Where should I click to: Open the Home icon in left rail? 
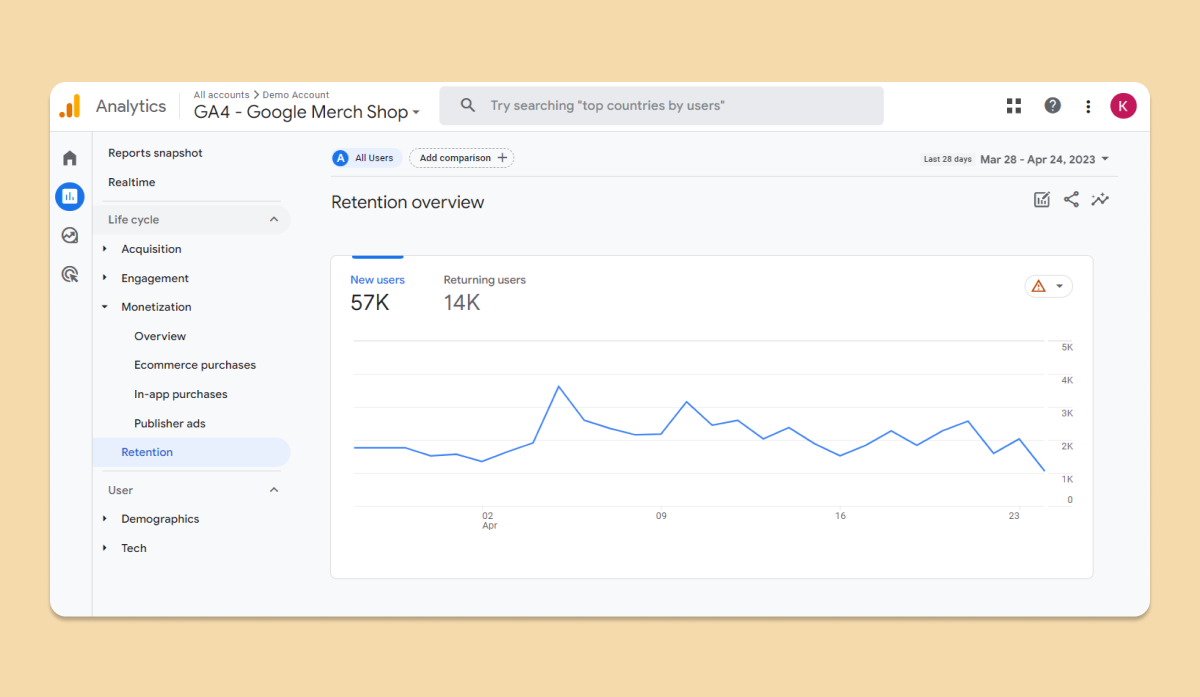(70, 158)
